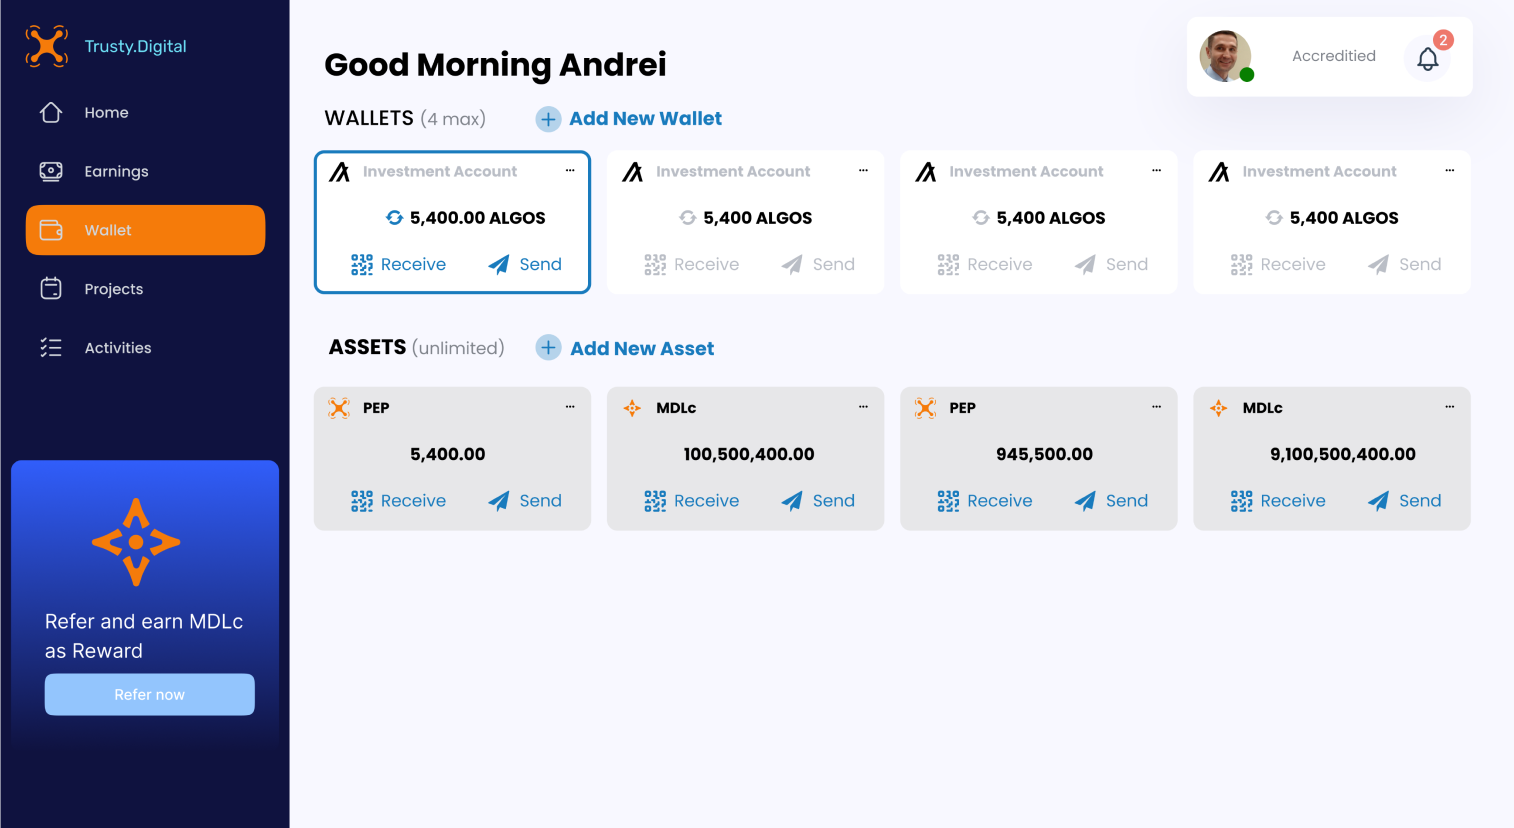Screen dimensions: 1514x828
Task: Open the three-dot menu on the 945,500.00 PEP asset
Action: 1156,407
